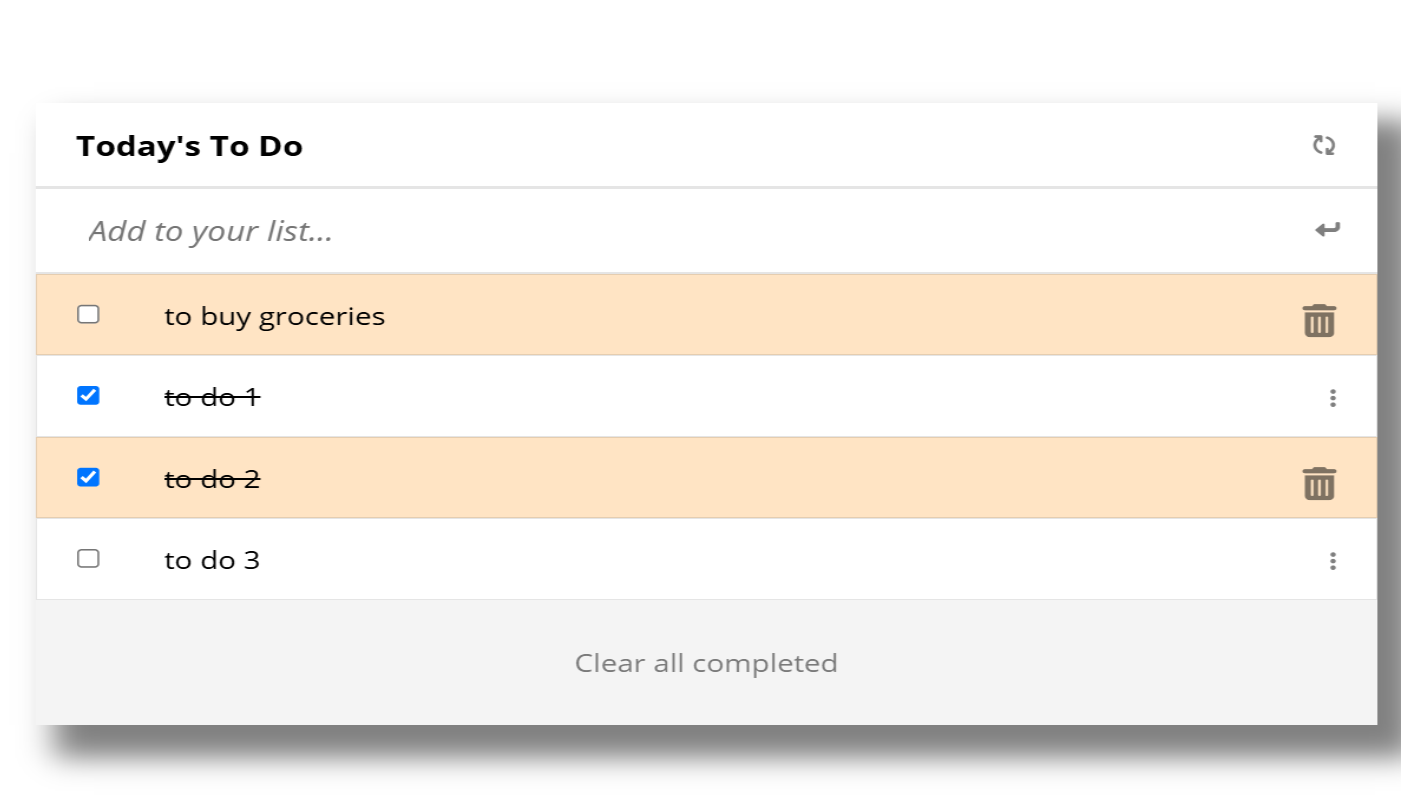
Task: Click the struck-through "to do 1" label
Action: pyautogui.click(x=212, y=398)
